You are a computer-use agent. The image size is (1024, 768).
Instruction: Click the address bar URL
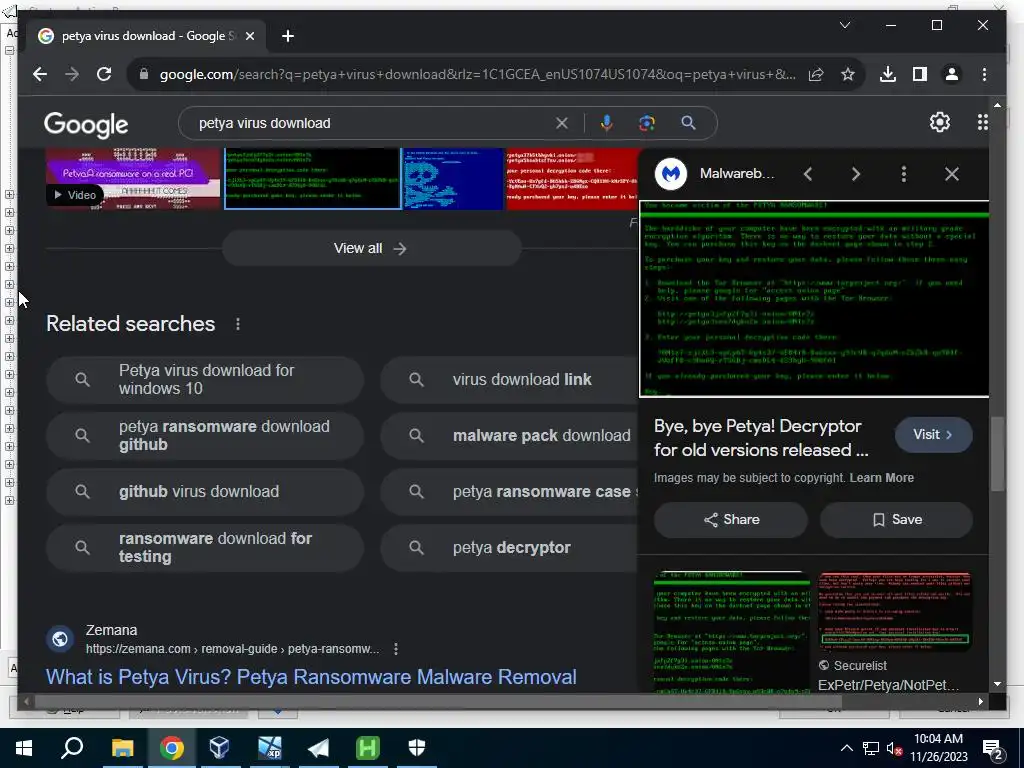(477, 74)
